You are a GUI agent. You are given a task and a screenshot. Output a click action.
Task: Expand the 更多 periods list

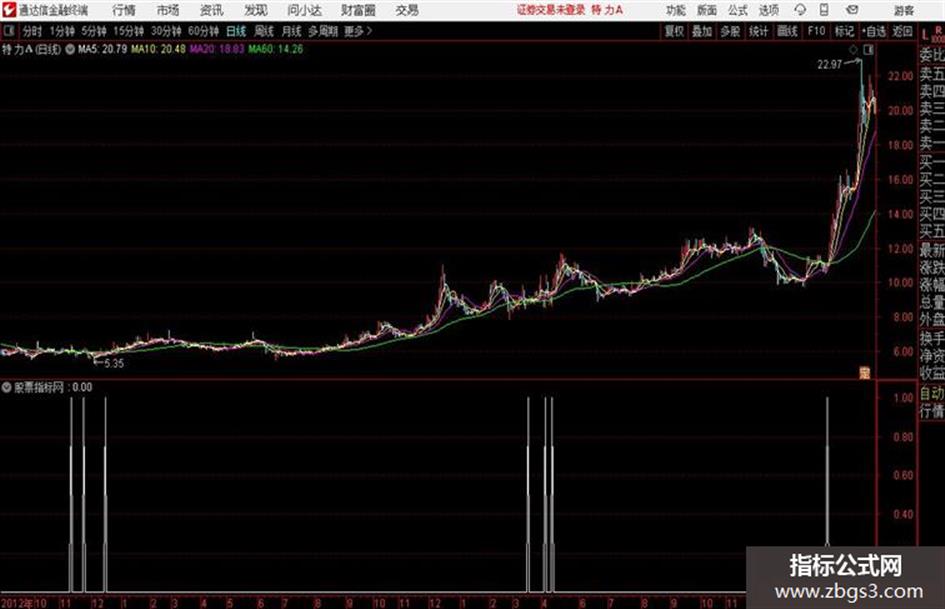pyautogui.click(x=358, y=31)
